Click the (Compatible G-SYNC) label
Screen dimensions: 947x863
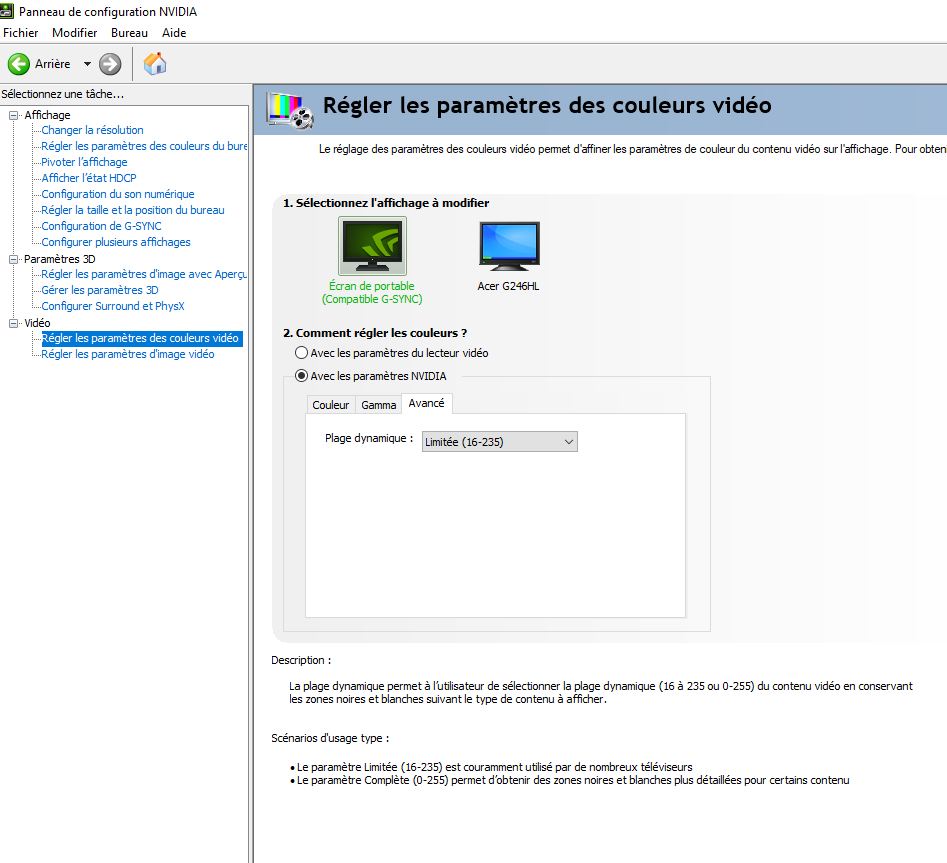(x=372, y=300)
